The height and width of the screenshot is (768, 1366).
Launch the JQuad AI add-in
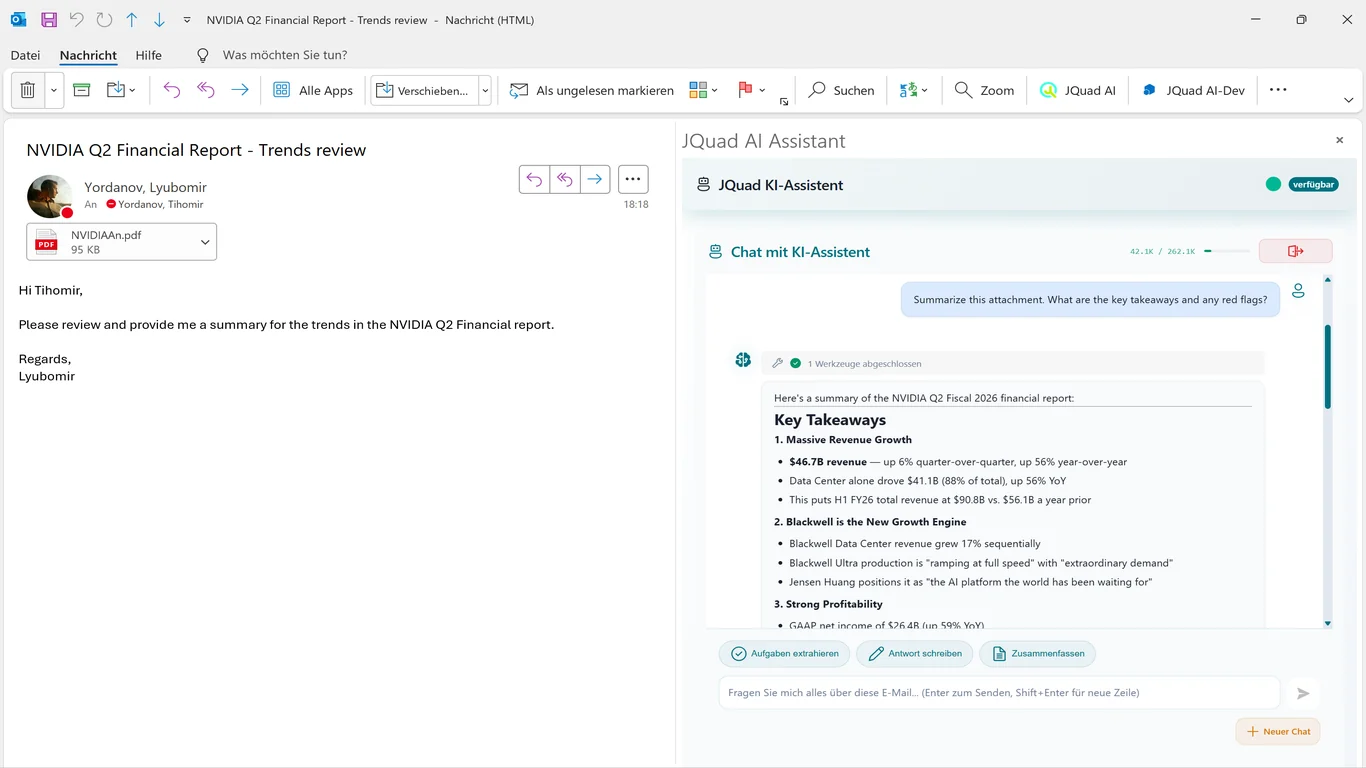click(1078, 90)
